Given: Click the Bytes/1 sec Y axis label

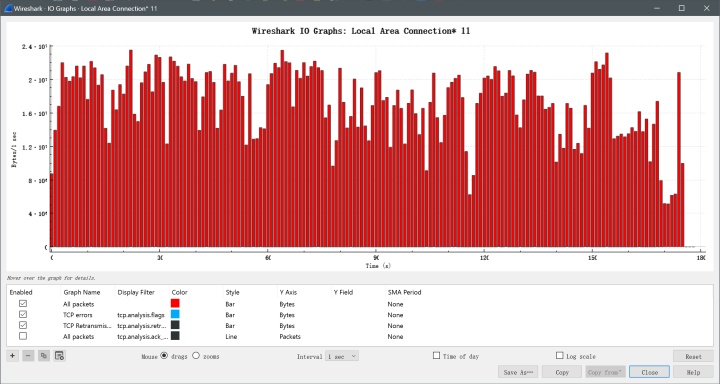Looking at the screenshot, I should 14,149.
